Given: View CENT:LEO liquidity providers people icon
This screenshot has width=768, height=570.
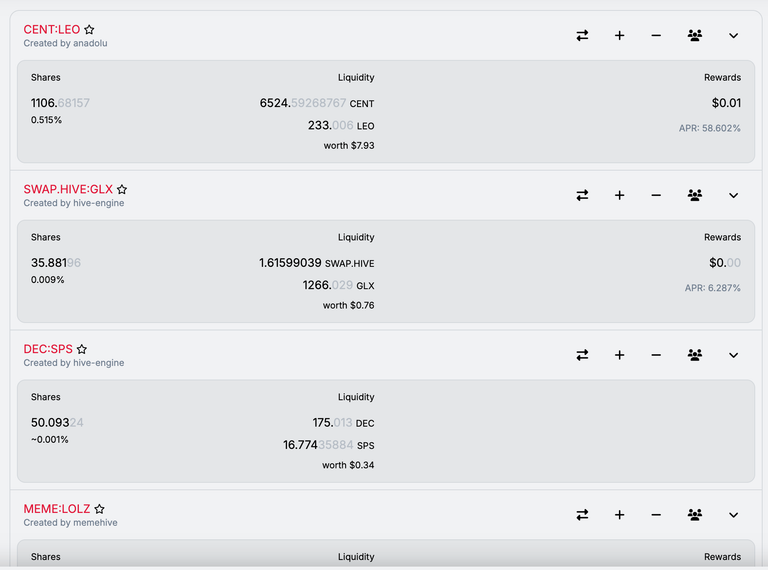Looking at the screenshot, I should tap(695, 35).
